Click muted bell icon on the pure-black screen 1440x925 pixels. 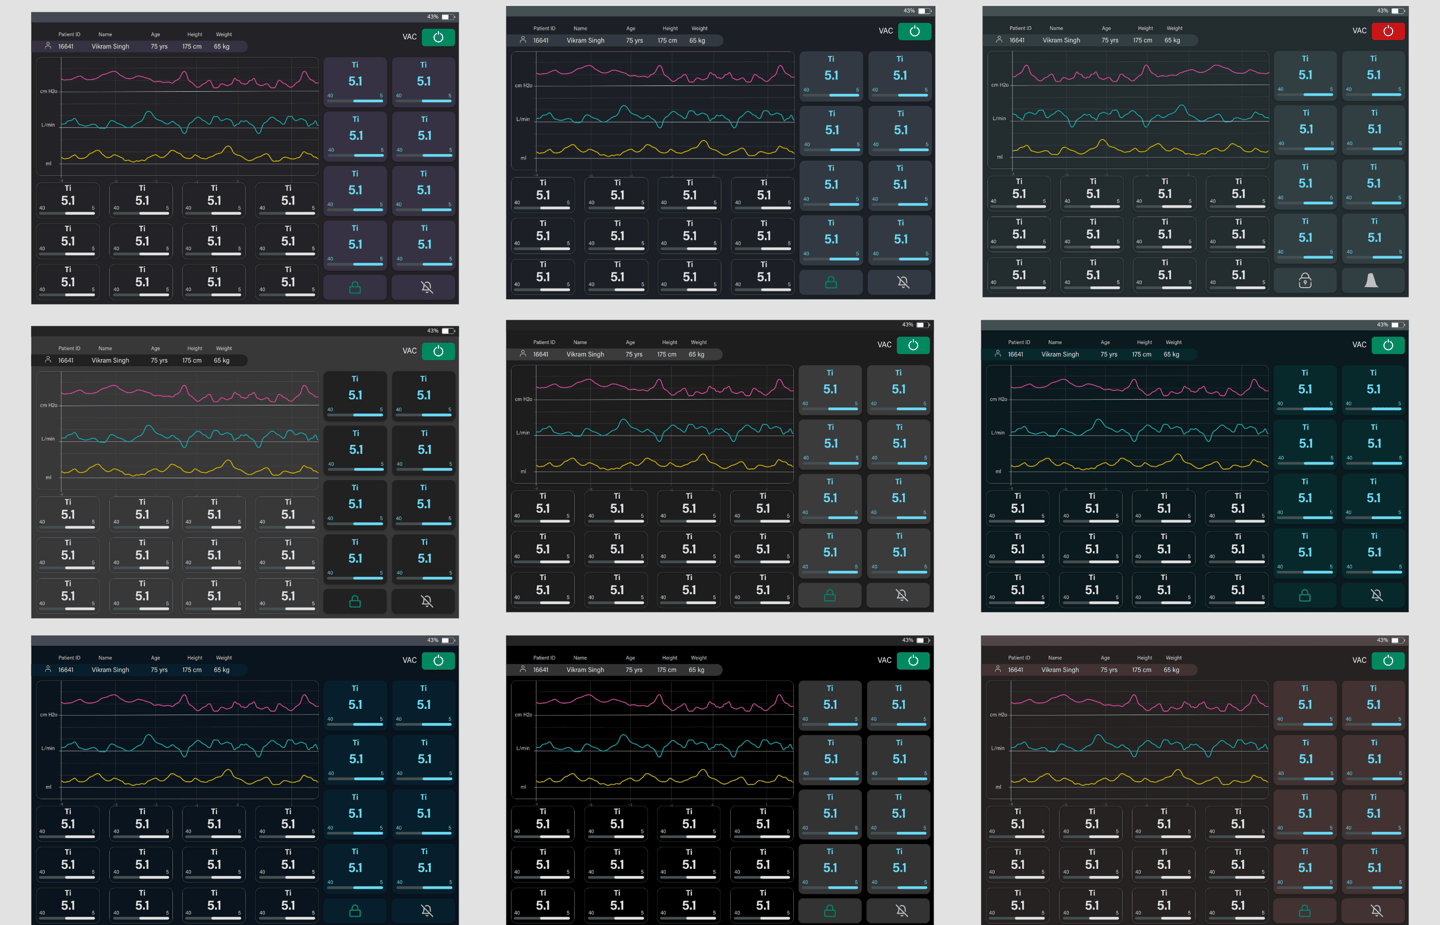click(901, 911)
